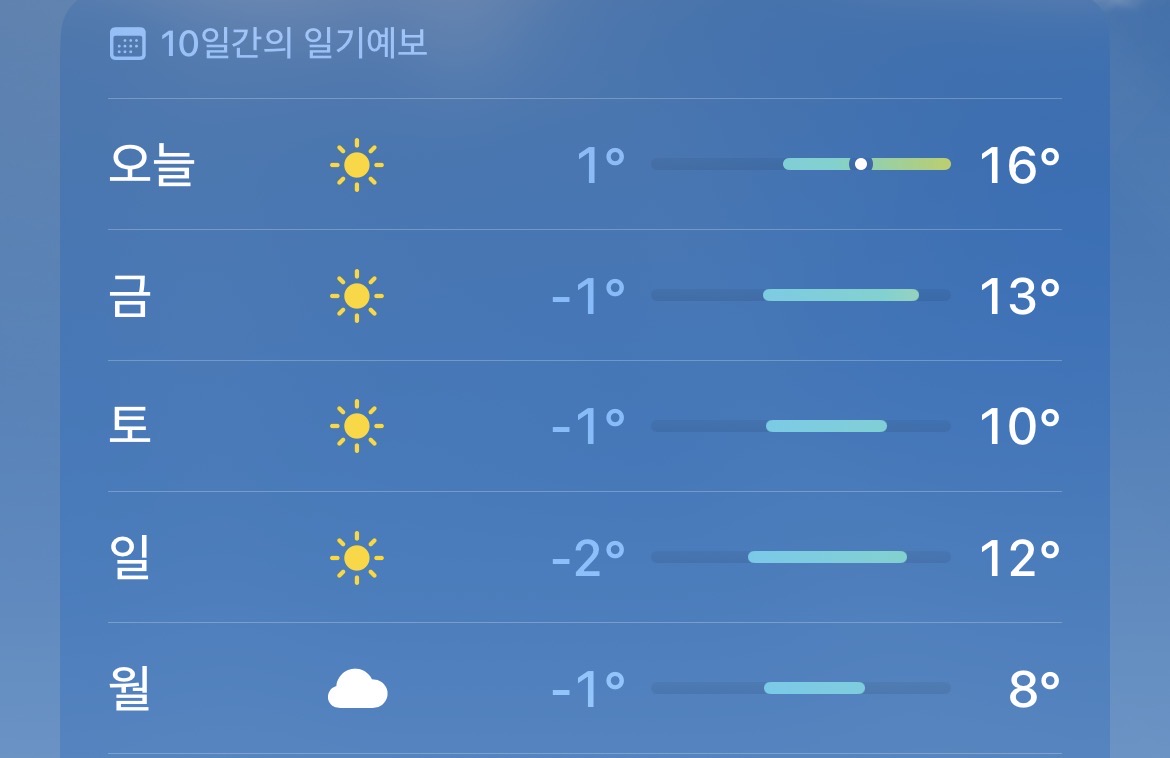Tap the 토 day label
The image size is (1170, 758).
(129, 427)
